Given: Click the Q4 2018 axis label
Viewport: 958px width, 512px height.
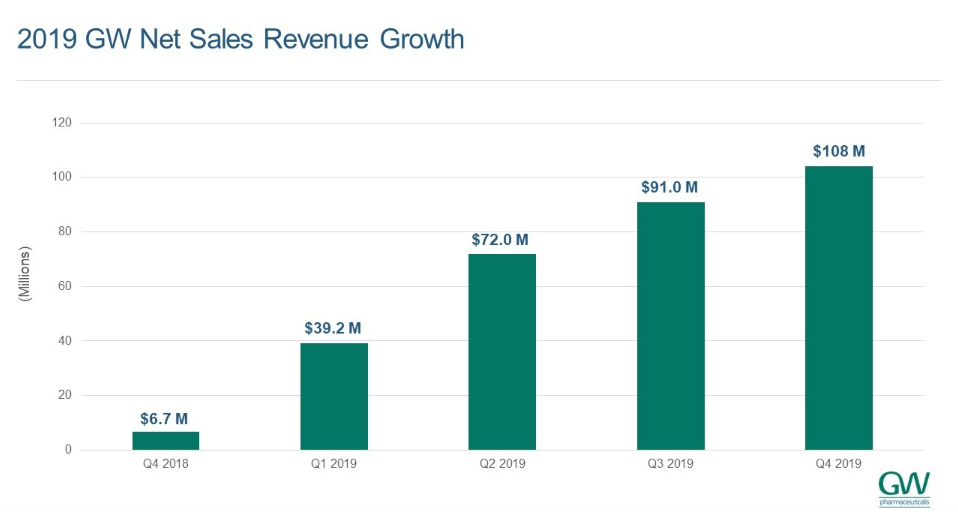Looking at the screenshot, I should [x=165, y=465].
